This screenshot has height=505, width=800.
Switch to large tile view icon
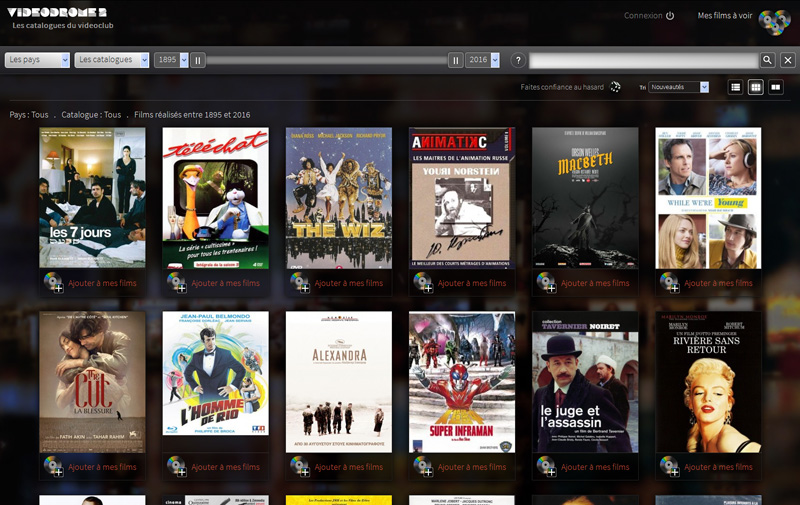pos(776,87)
